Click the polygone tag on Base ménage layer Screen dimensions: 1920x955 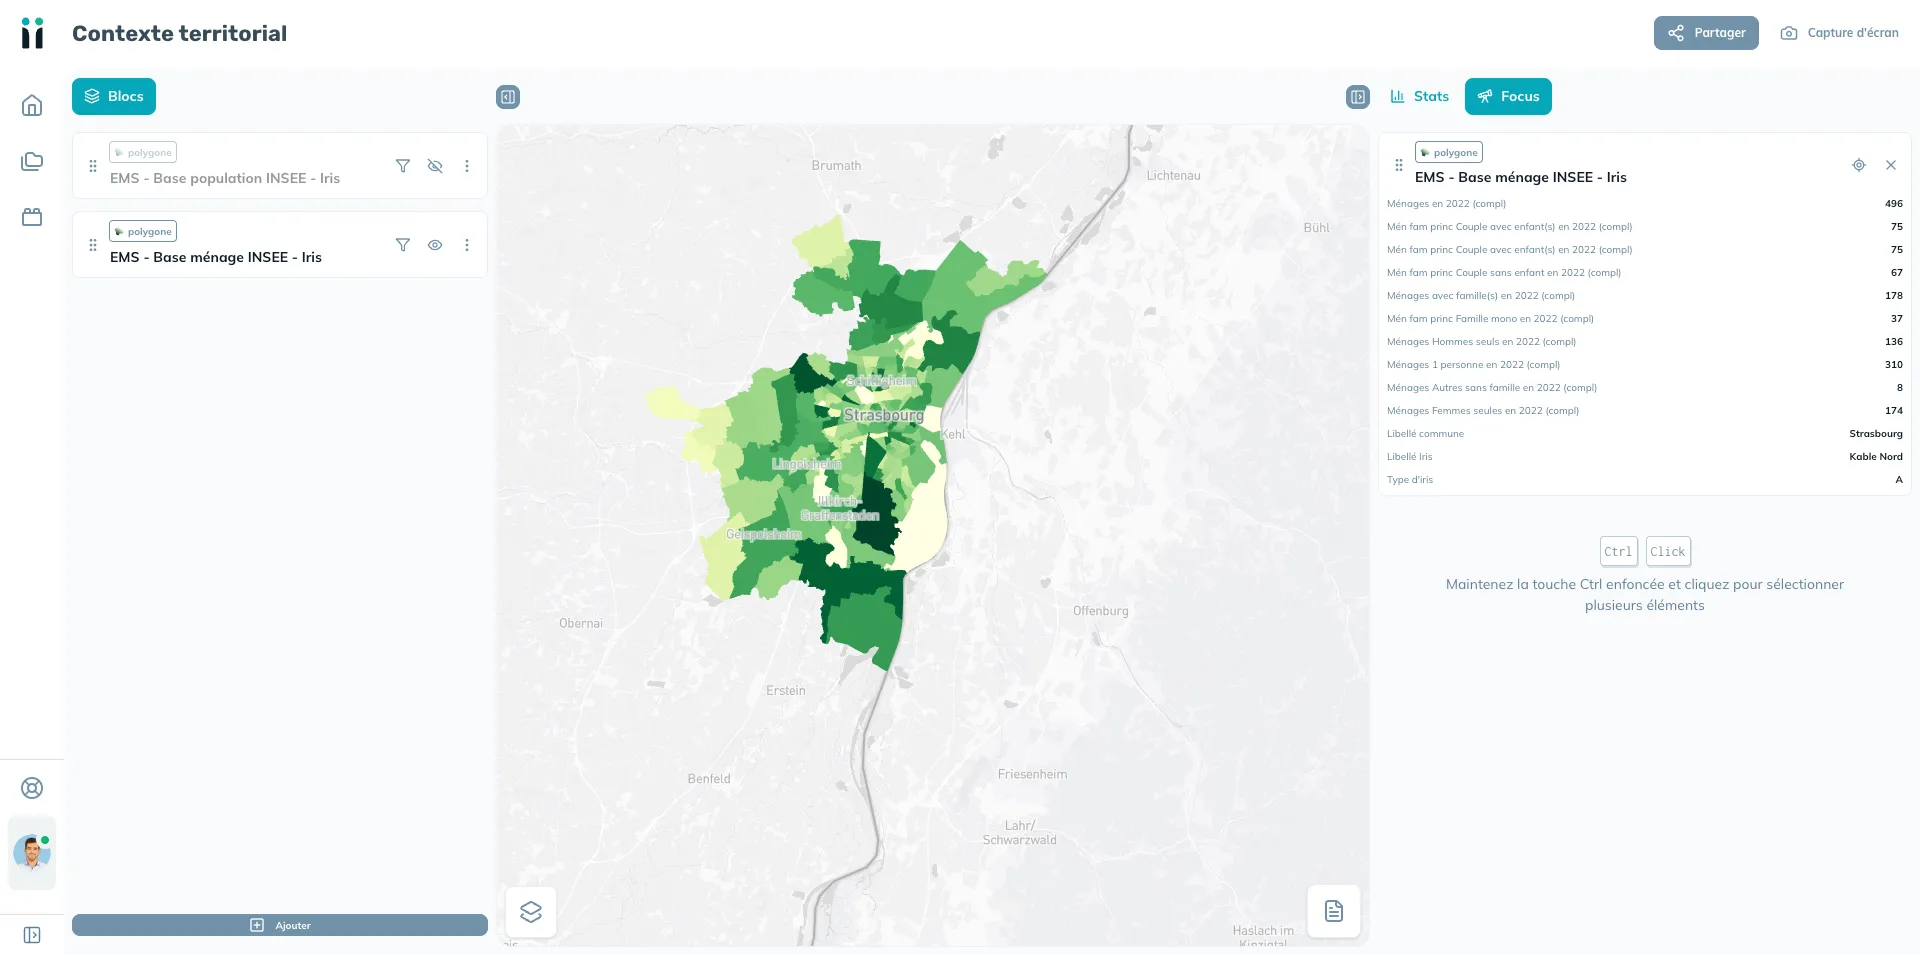[x=143, y=231]
